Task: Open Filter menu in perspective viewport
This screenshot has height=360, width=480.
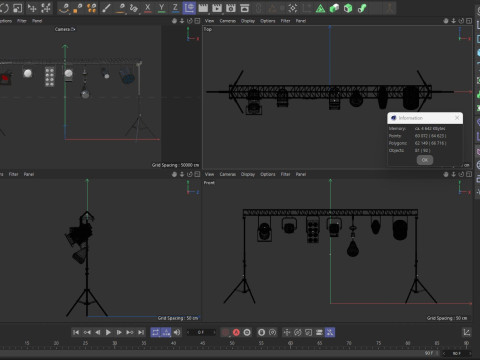Action: click(22, 21)
